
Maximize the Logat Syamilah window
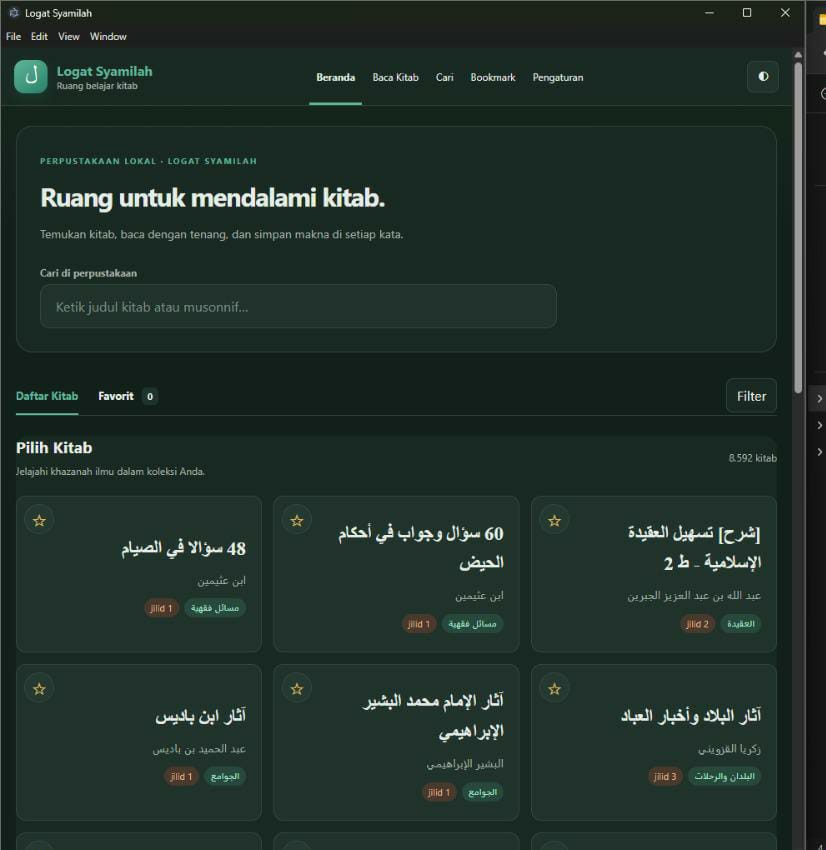click(x=747, y=12)
